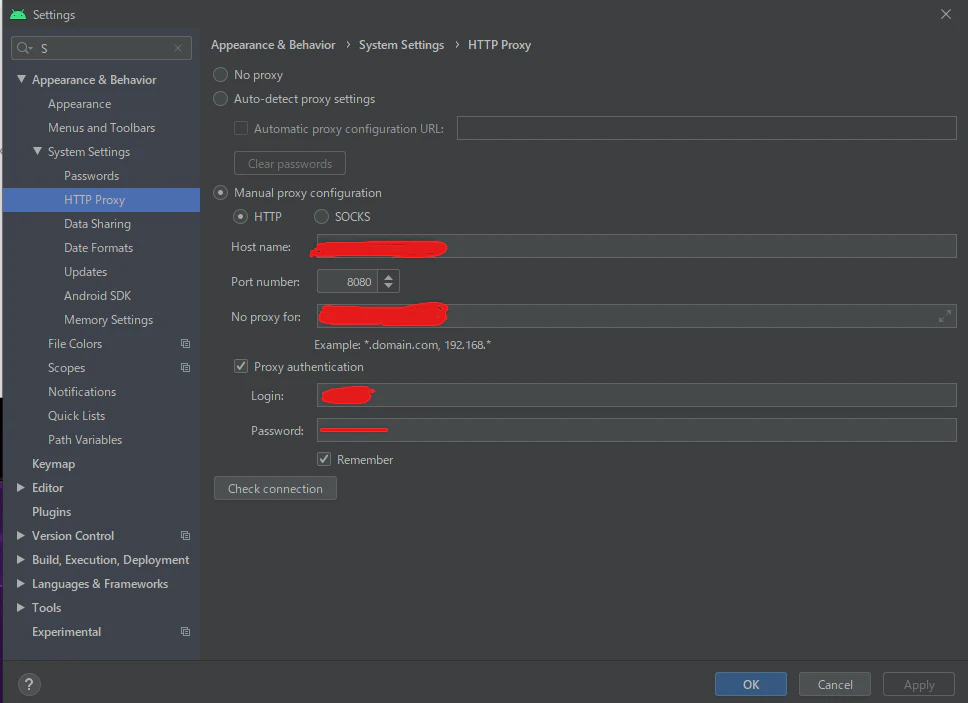Open Path Variables settings page
Image resolution: width=968 pixels, height=703 pixels.
[85, 440]
